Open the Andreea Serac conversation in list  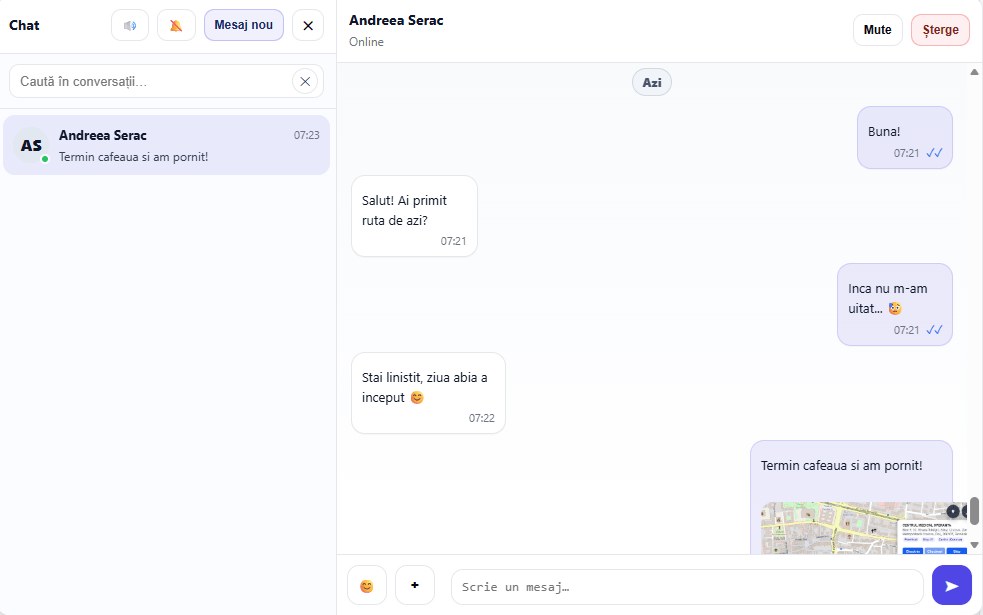[x=166, y=145]
